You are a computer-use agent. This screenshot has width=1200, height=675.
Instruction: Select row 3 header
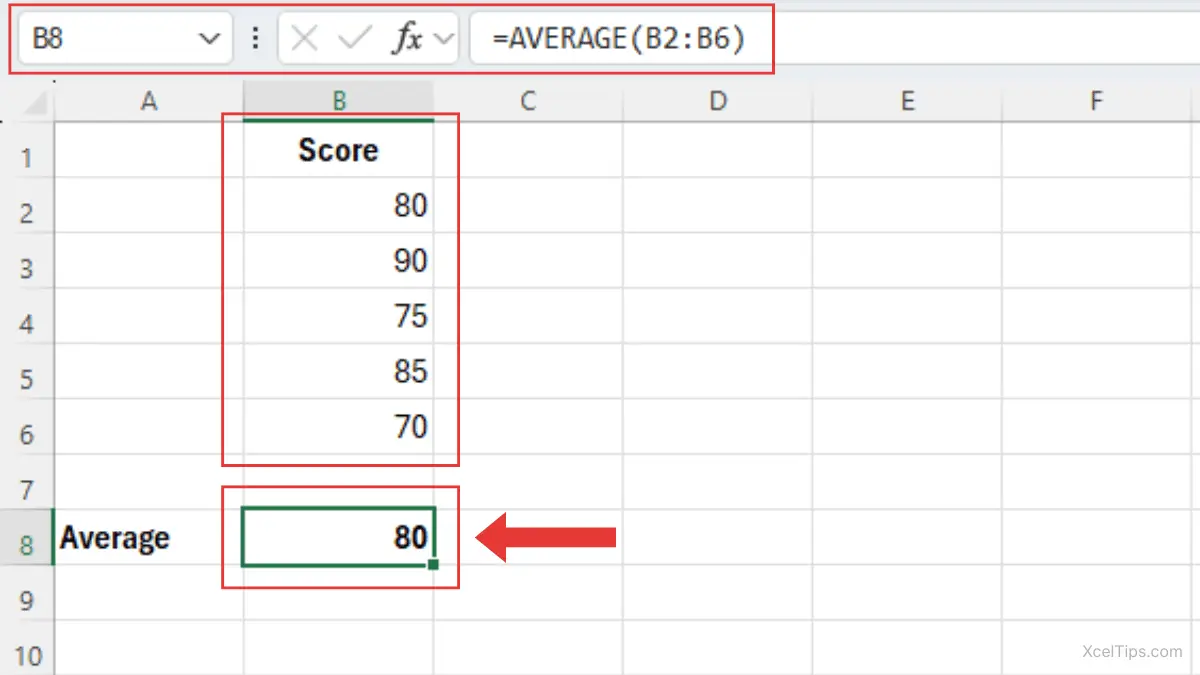(x=29, y=268)
